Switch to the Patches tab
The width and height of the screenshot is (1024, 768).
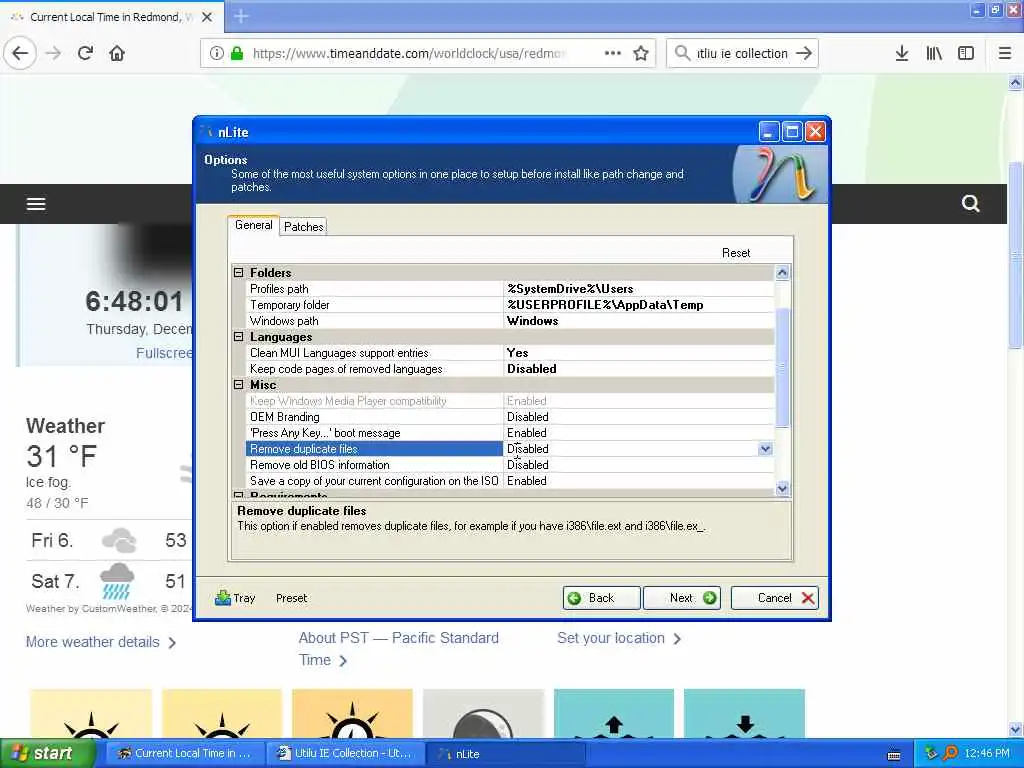[x=303, y=227]
